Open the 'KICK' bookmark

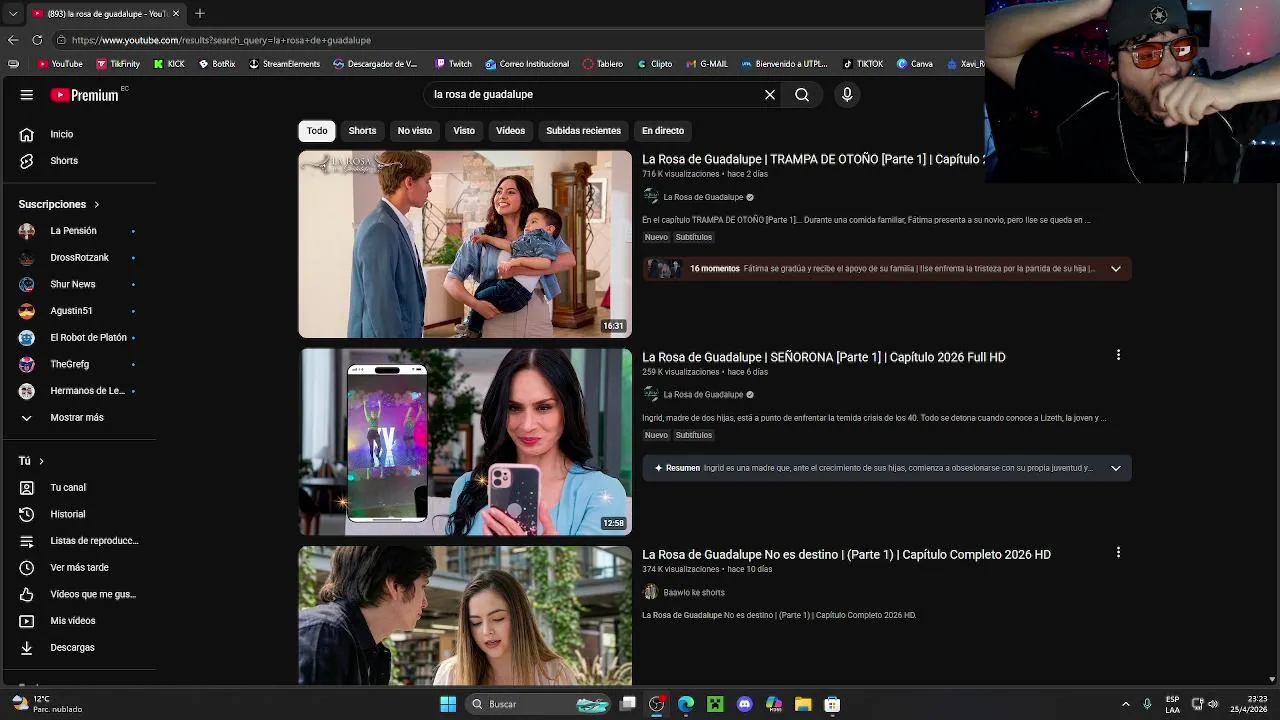pos(169,64)
